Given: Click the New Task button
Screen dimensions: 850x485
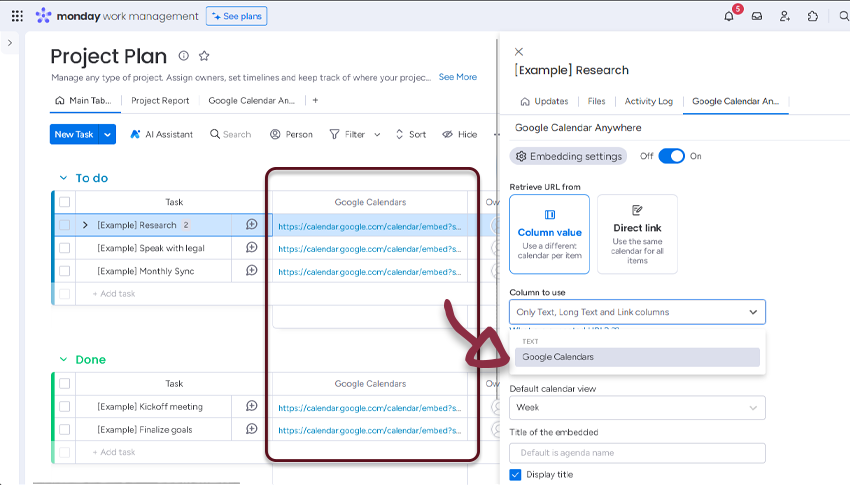Looking at the screenshot, I should pos(73,134).
